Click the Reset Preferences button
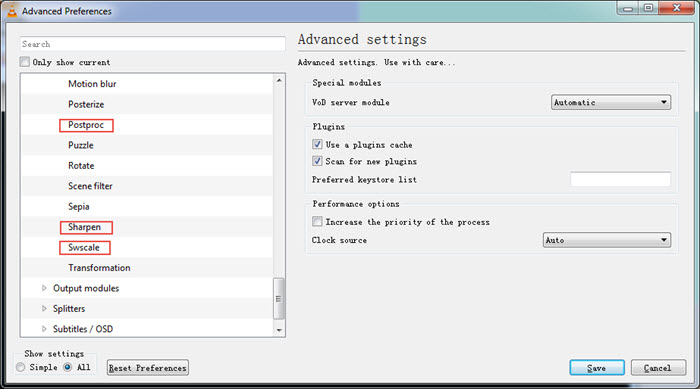Viewport: 700px width, 389px height. tap(147, 368)
